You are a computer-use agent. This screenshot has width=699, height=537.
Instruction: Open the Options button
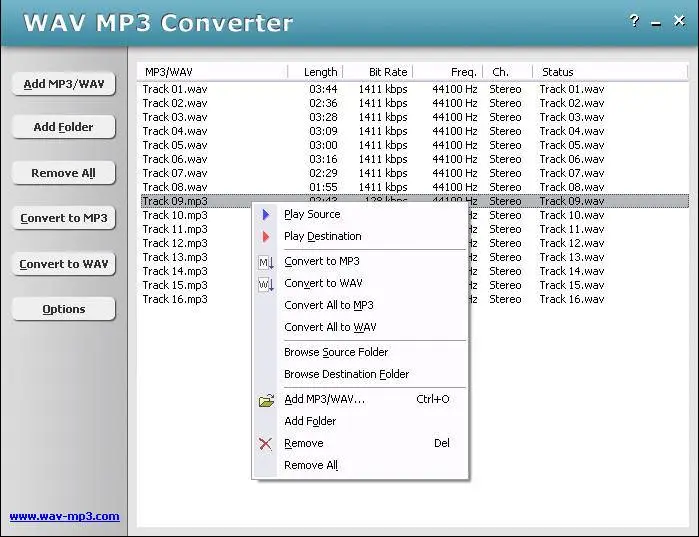pos(64,309)
